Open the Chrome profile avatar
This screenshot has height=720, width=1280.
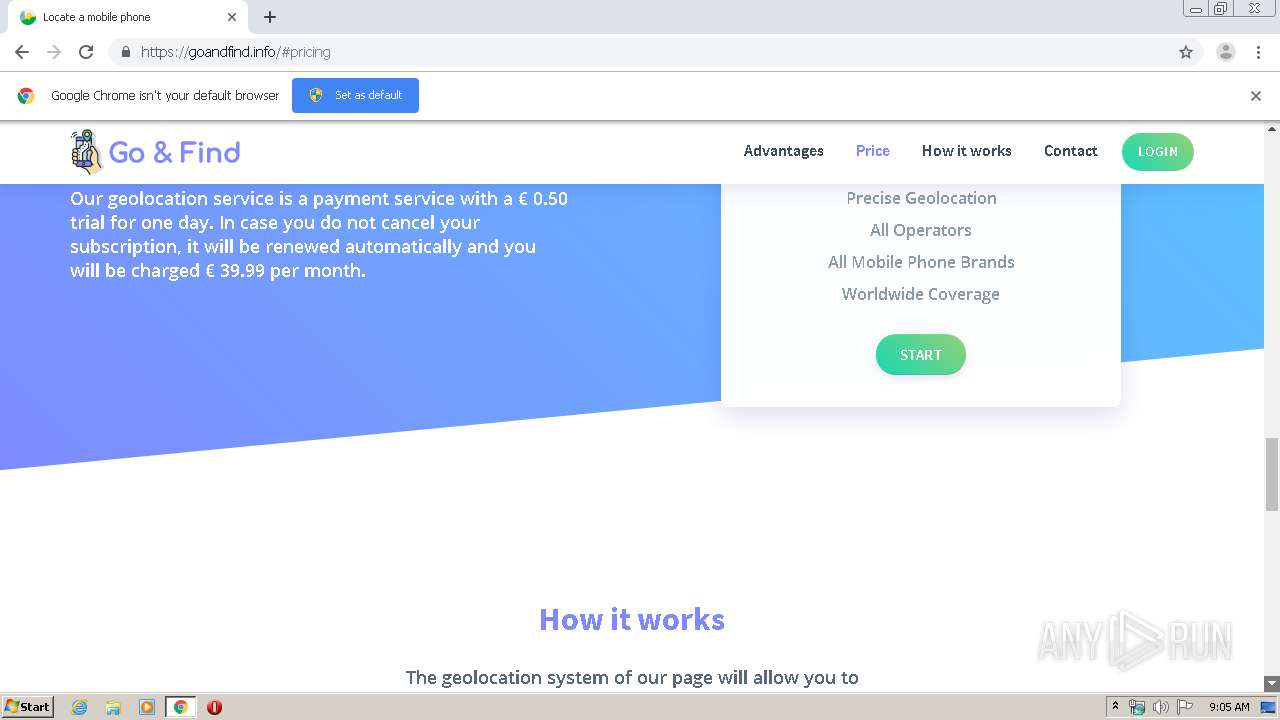tap(1226, 52)
